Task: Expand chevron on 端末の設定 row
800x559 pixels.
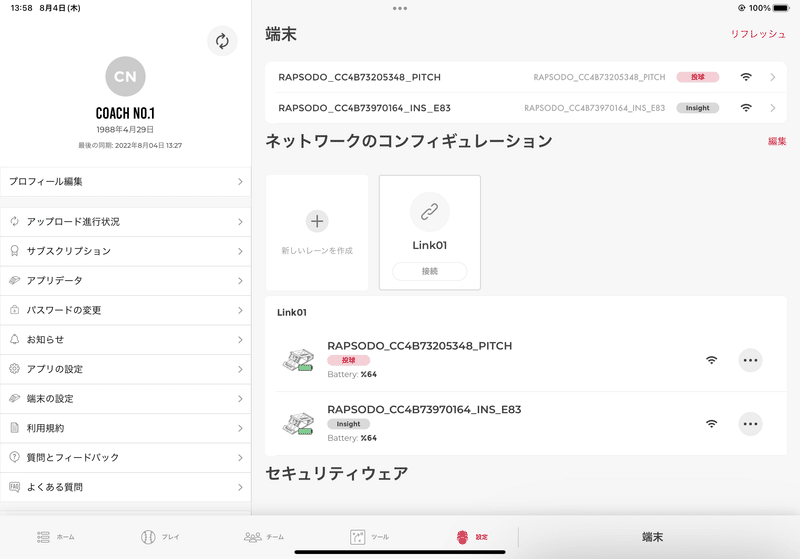Action: click(240, 399)
